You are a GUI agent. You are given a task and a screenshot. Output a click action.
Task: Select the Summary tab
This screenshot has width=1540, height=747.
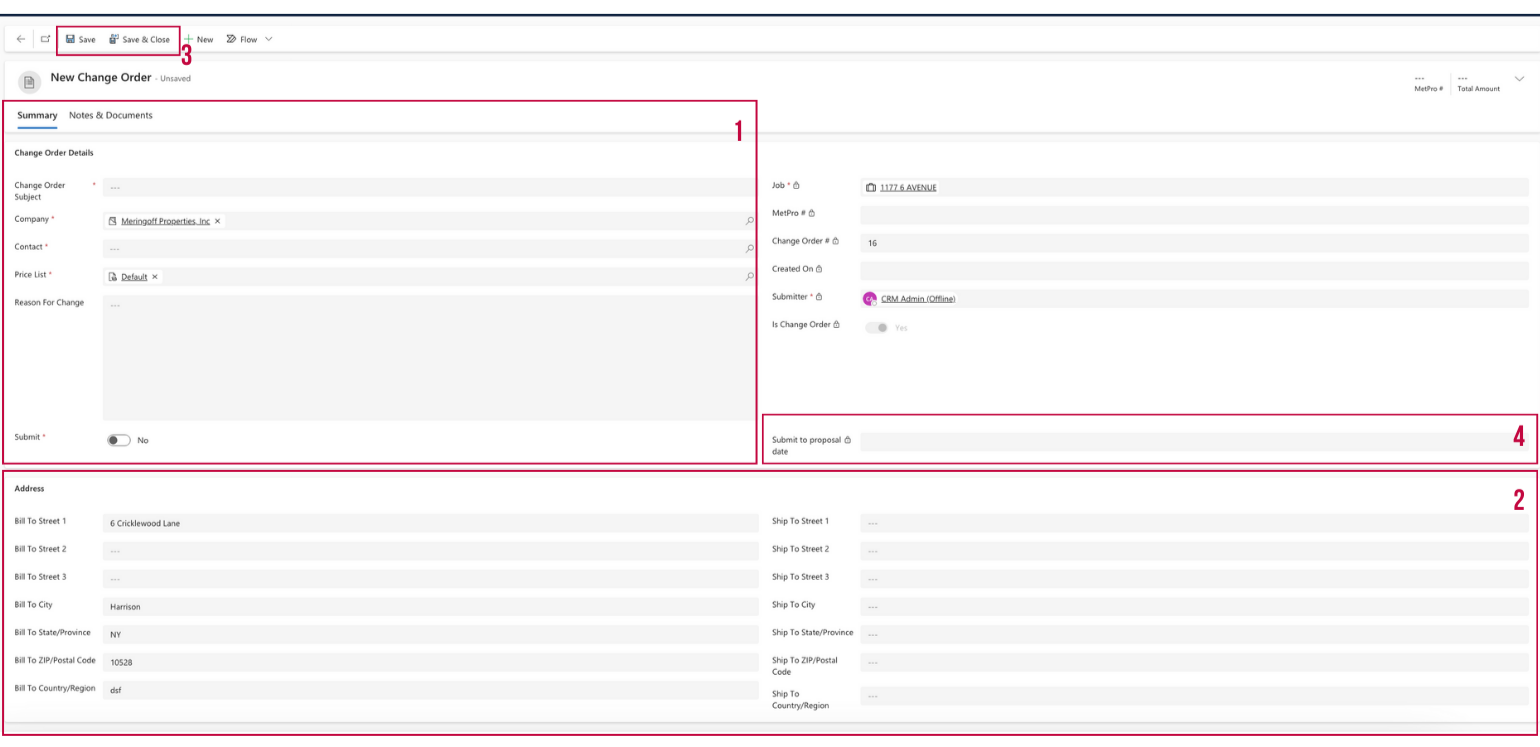(x=37, y=116)
